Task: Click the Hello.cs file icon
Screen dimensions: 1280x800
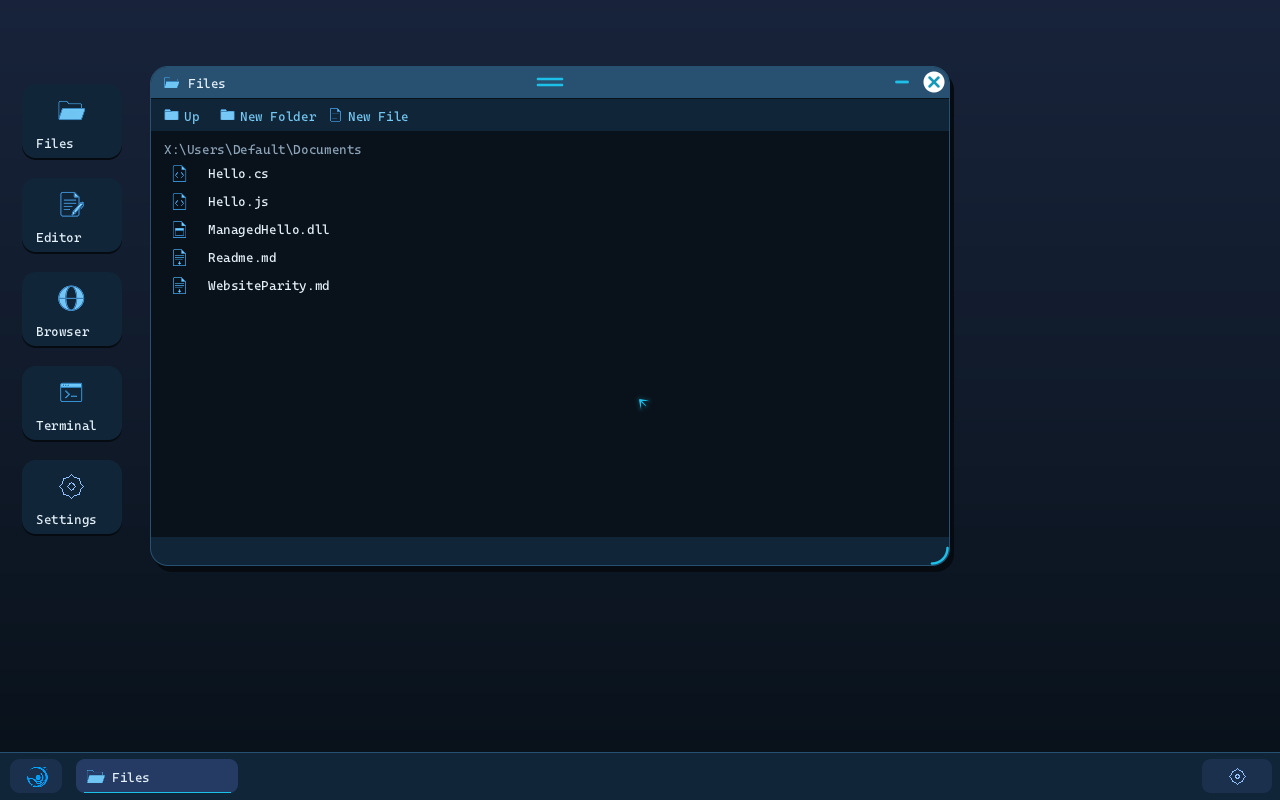Action: [179, 174]
